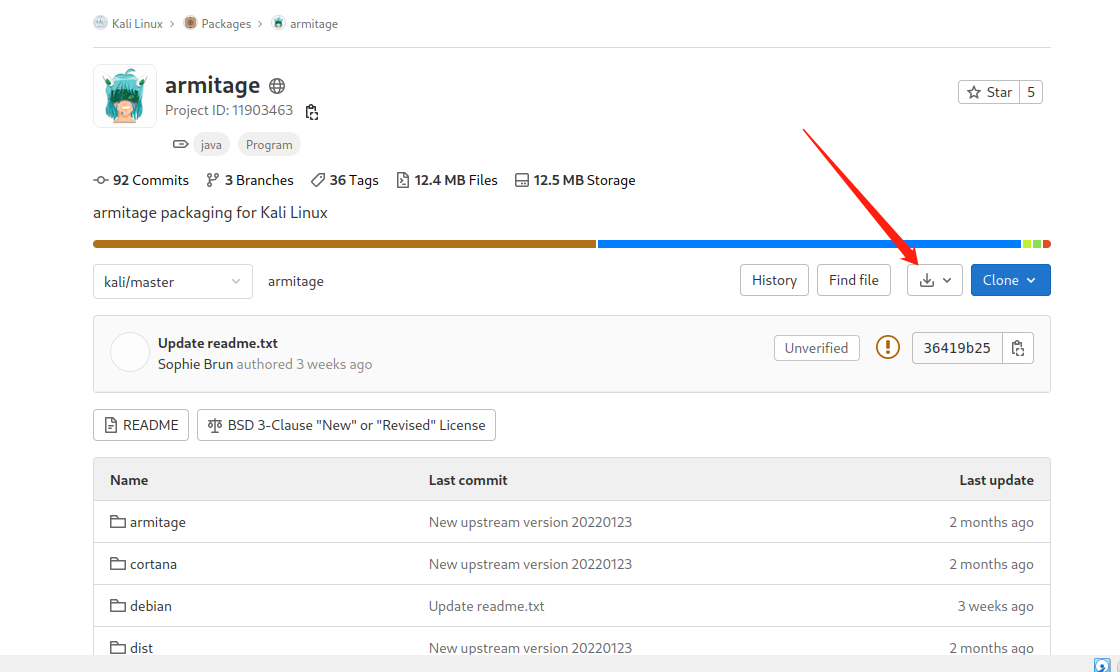Click the Kali Linux breadcrumb avatar icon
The image size is (1120, 672).
100,23
